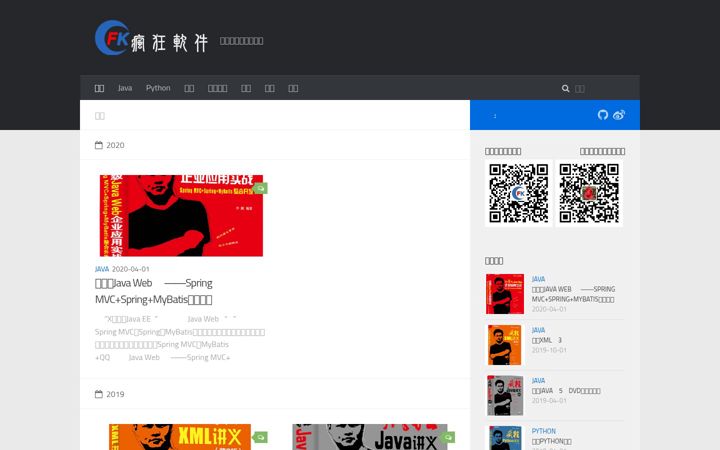720x450 pixels.
Task: Click the calendar icon beside 2019
Action: 99,394
